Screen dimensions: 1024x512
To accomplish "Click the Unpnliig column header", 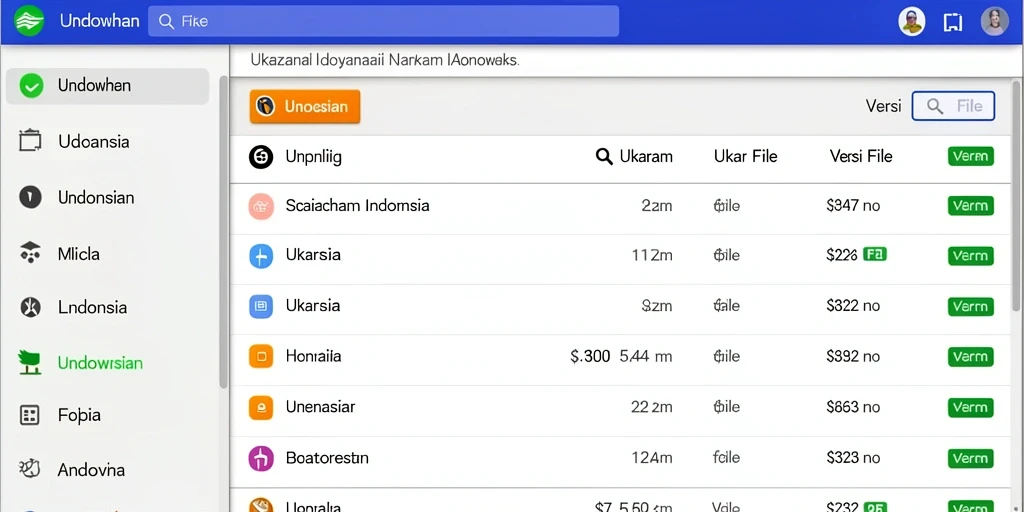I will coord(313,157).
